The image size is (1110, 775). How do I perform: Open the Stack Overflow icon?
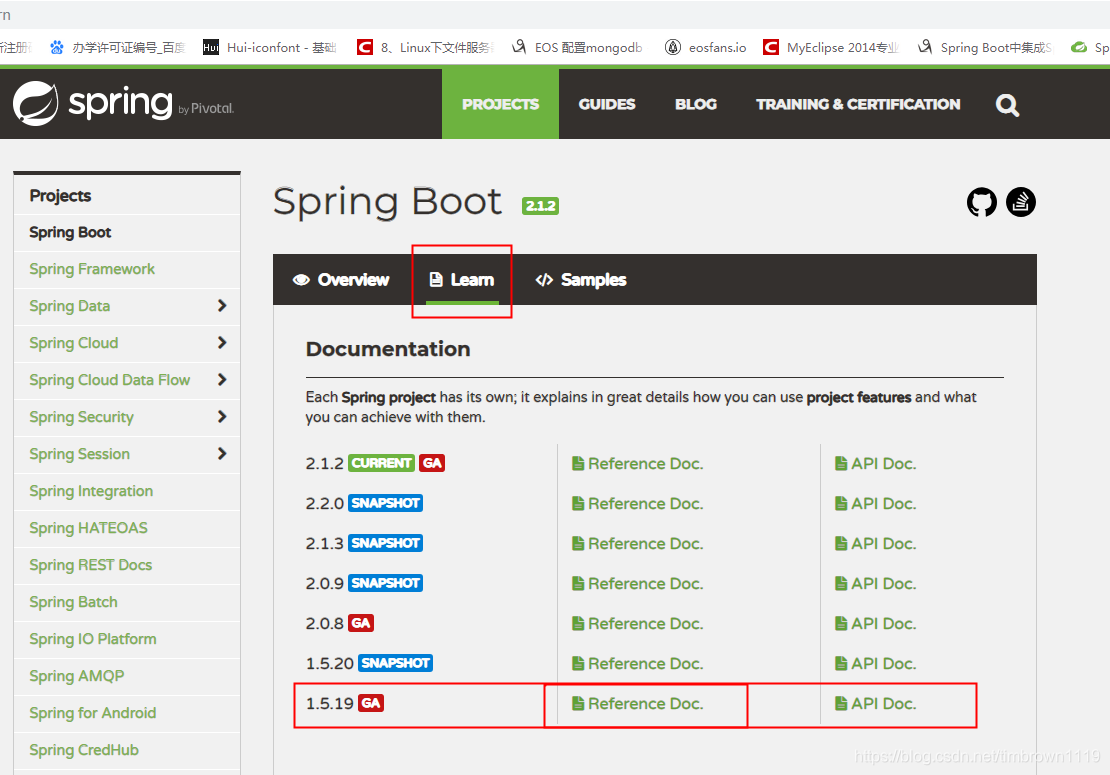click(1021, 202)
